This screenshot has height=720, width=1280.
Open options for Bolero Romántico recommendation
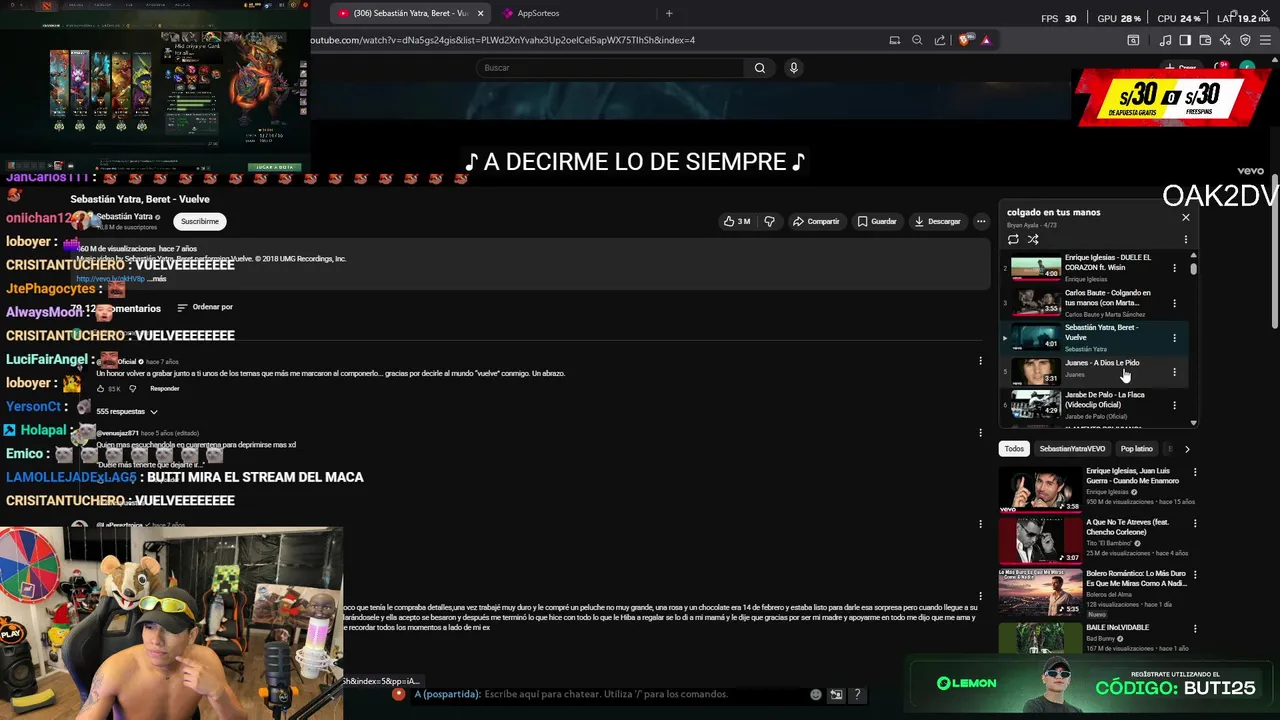[1195, 576]
